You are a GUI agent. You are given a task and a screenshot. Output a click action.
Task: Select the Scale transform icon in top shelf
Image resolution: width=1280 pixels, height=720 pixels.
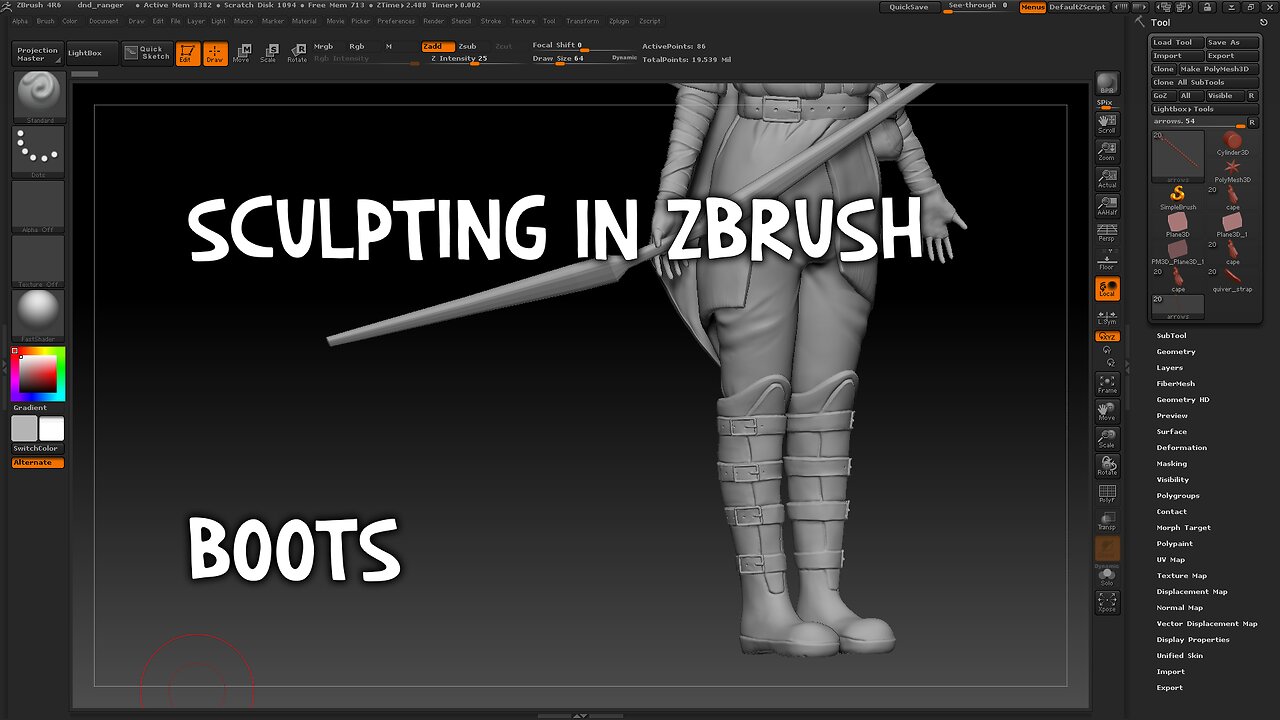268,54
